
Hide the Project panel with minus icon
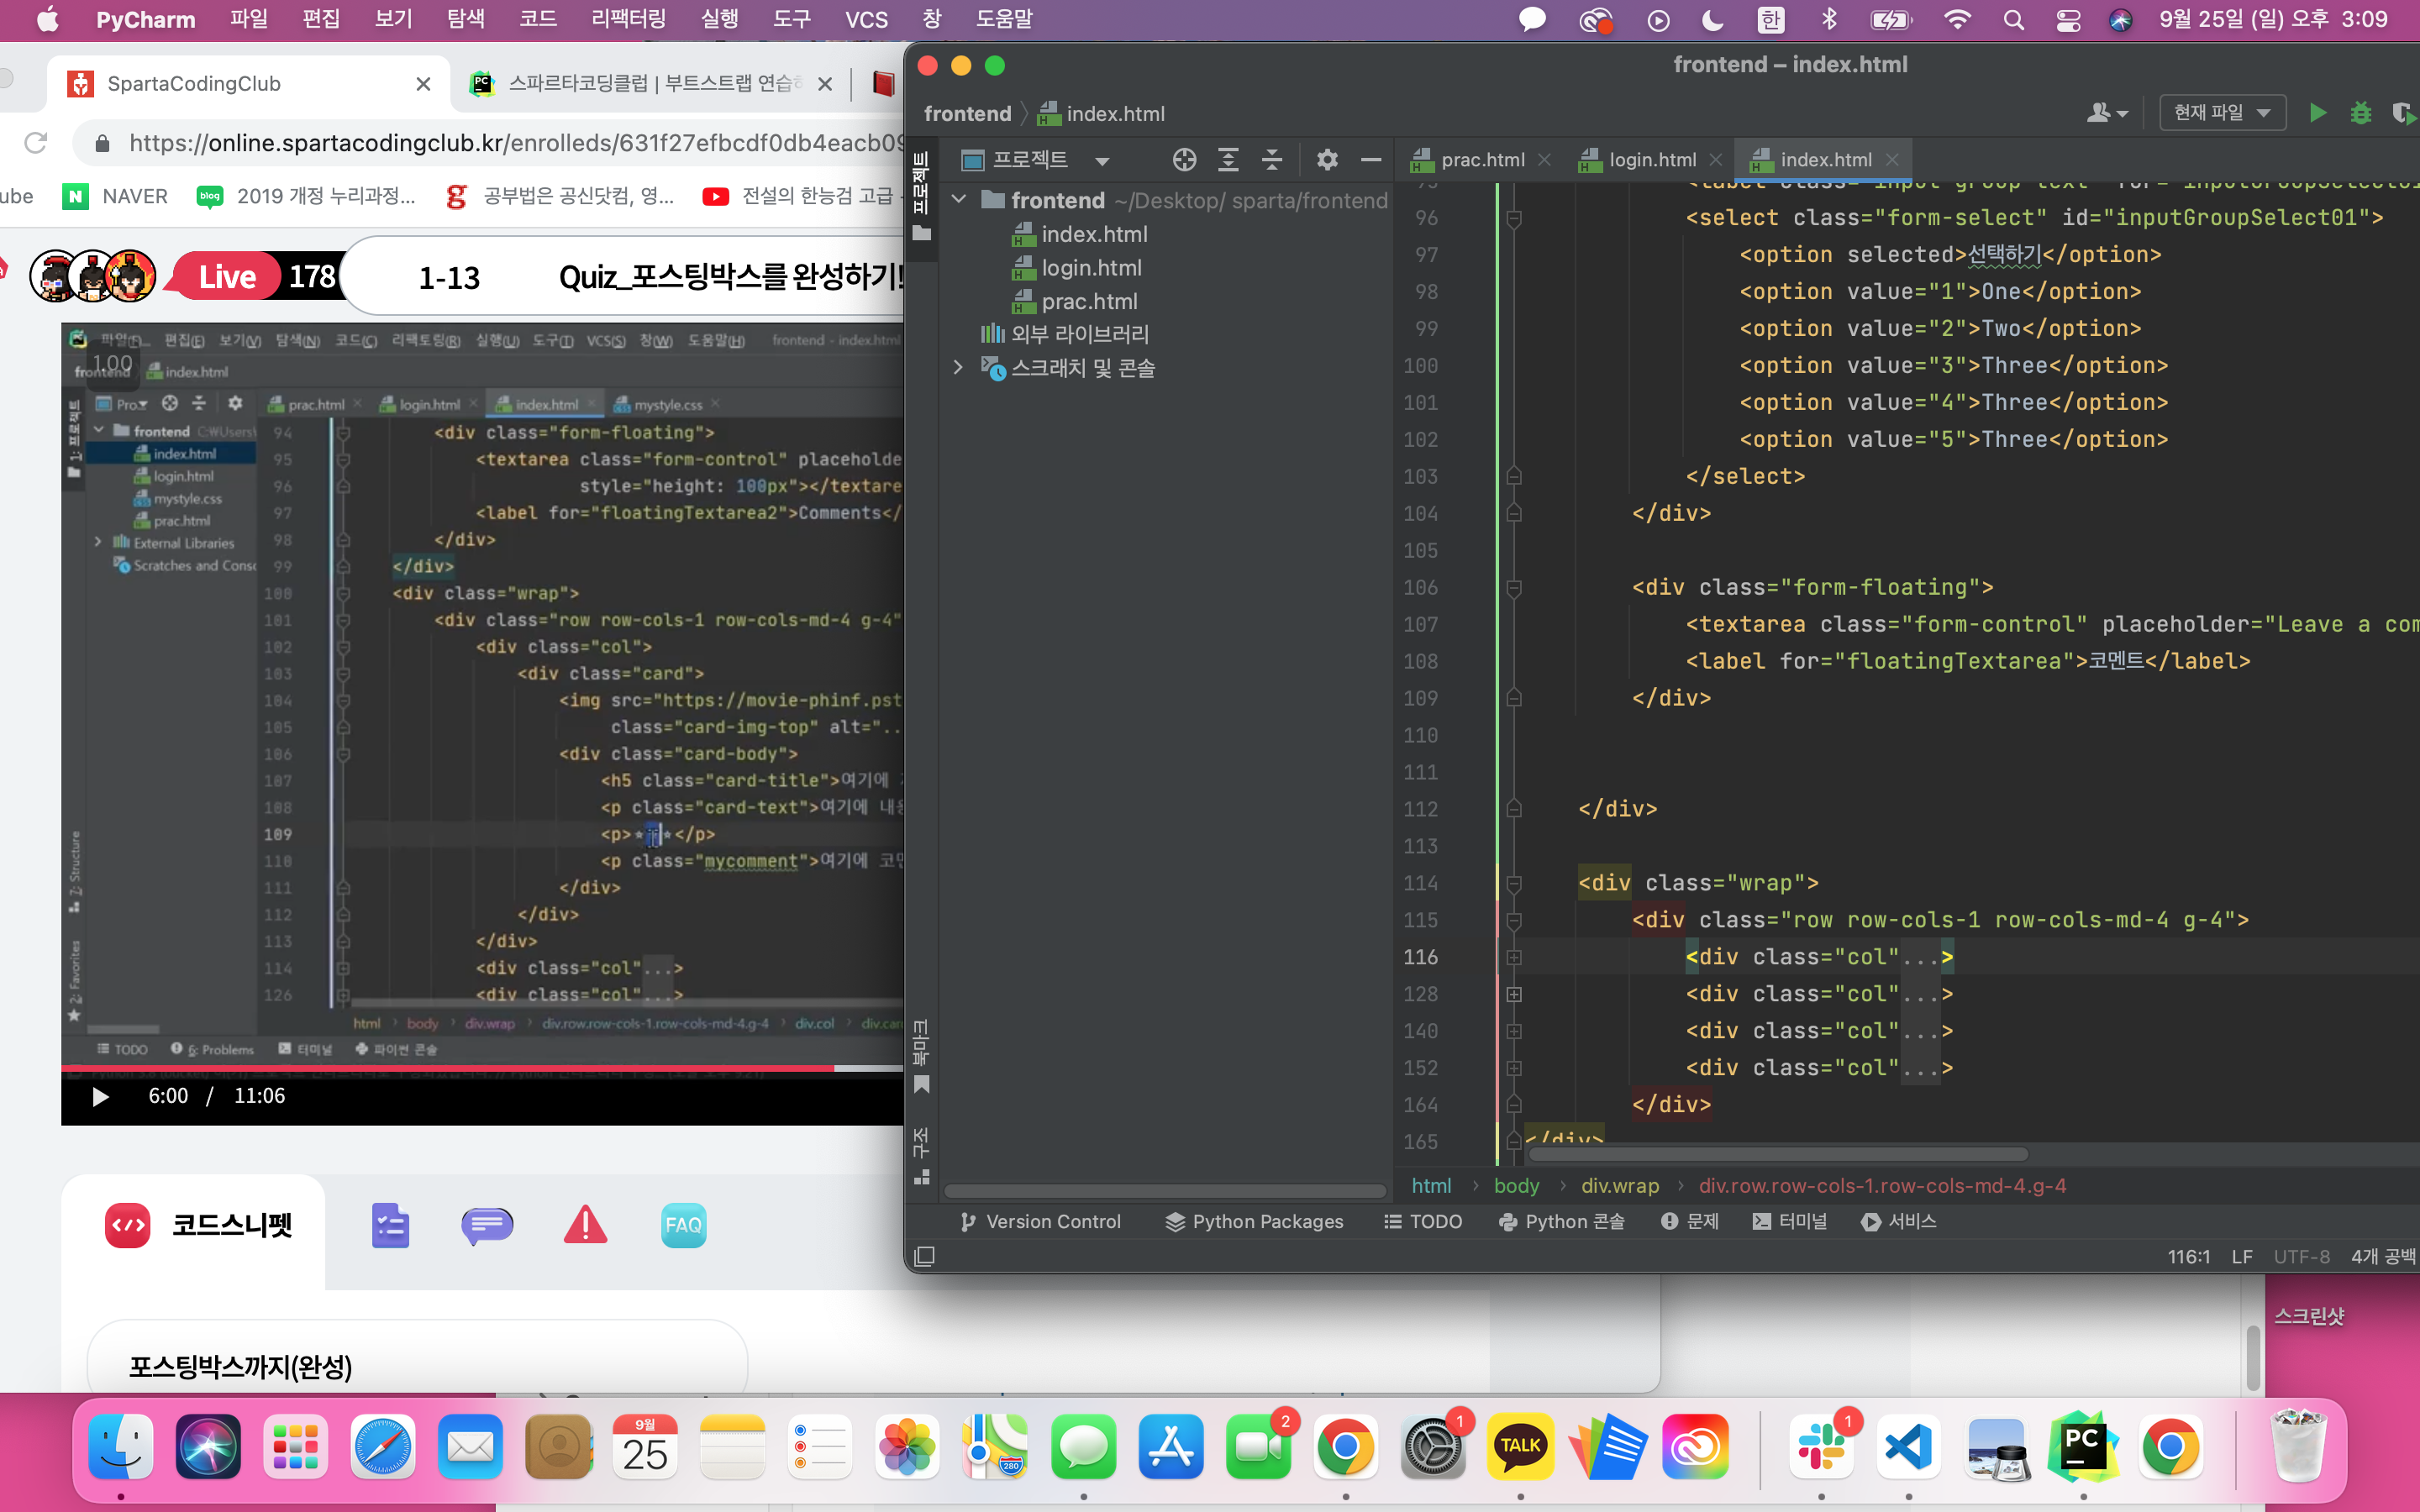coord(1371,160)
